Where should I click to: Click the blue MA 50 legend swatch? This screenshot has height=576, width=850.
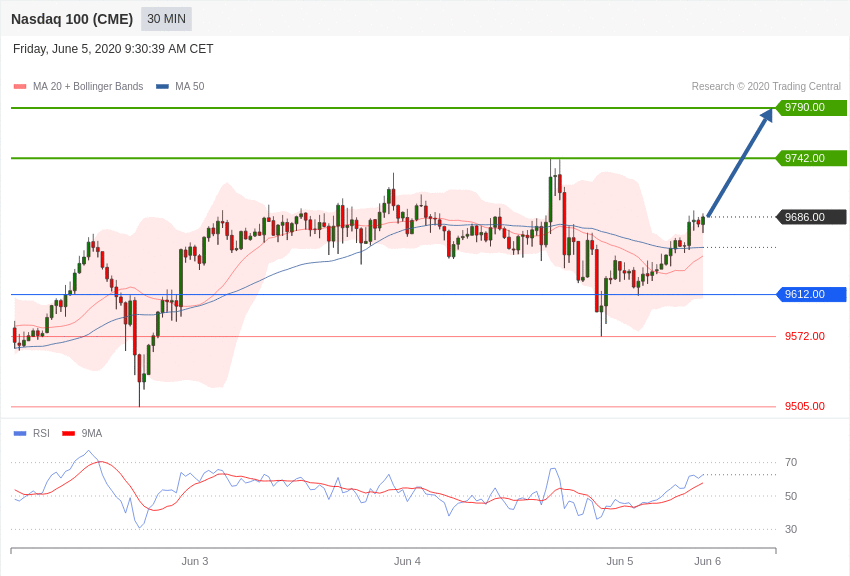[x=162, y=87]
